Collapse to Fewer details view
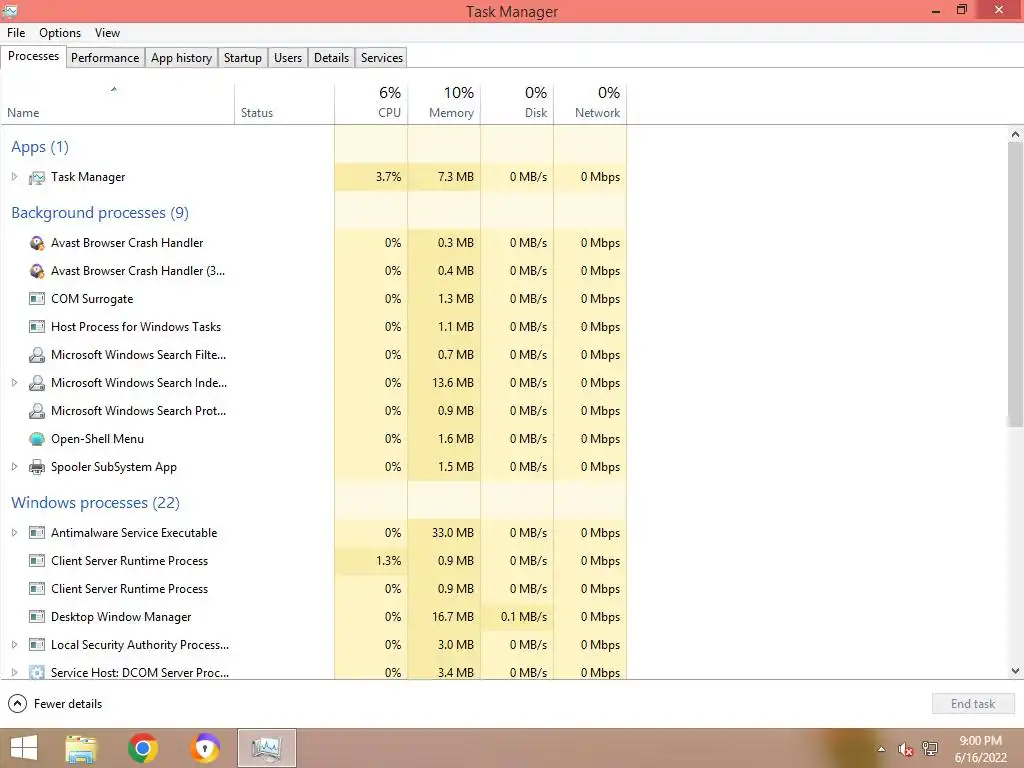The height and width of the screenshot is (768, 1024). pos(55,704)
